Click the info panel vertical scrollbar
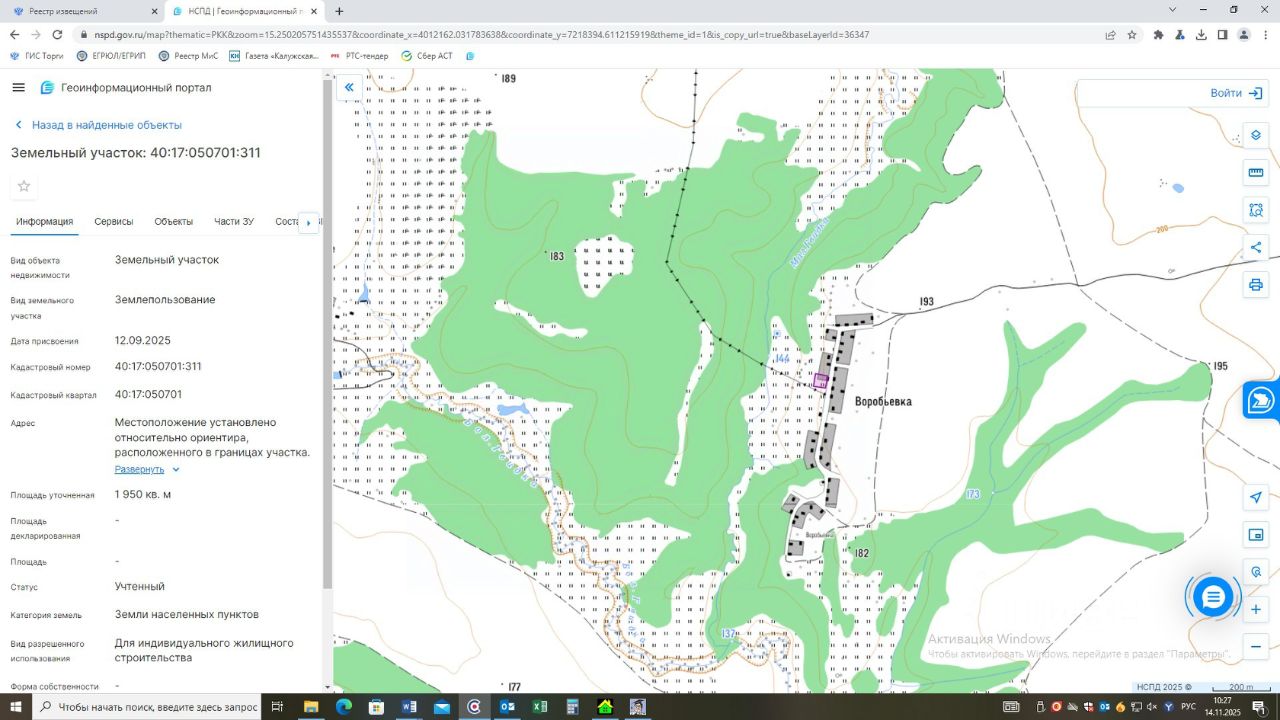 (x=327, y=335)
